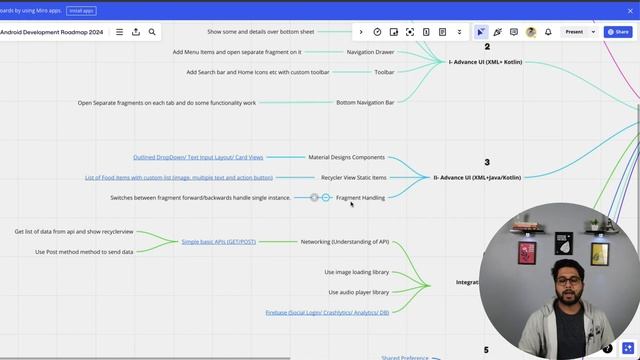
Task: Select Material Designs Components node
Action: [x=347, y=157]
